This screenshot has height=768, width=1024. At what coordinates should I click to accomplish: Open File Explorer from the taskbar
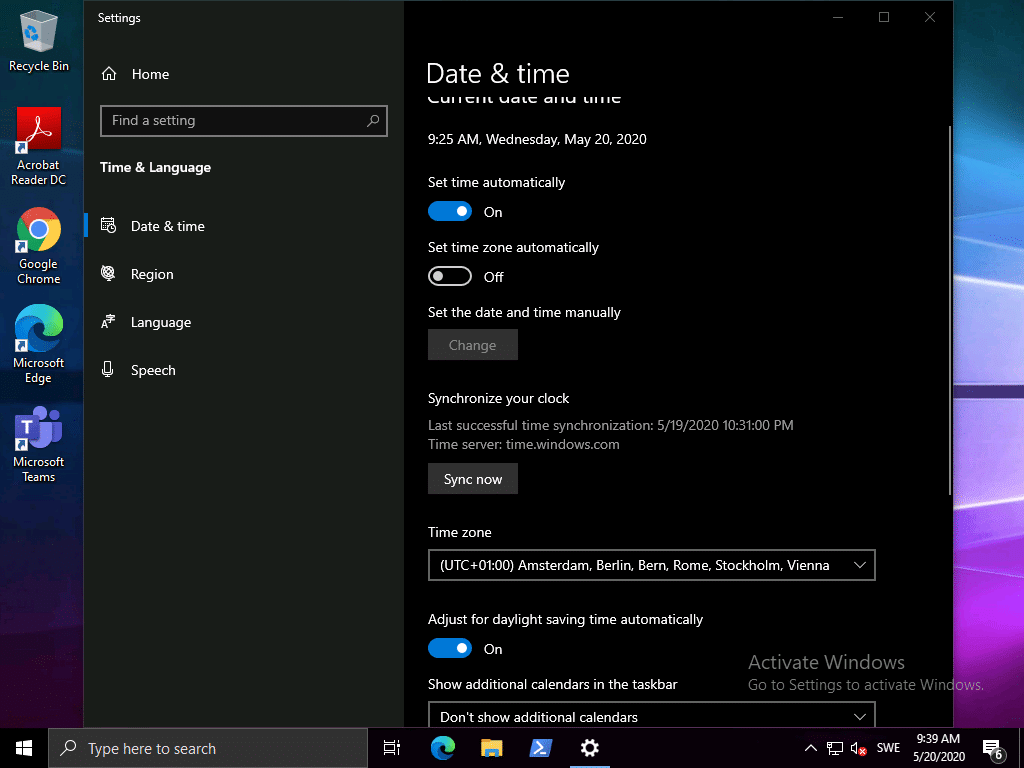pyautogui.click(x=491, y=748)
